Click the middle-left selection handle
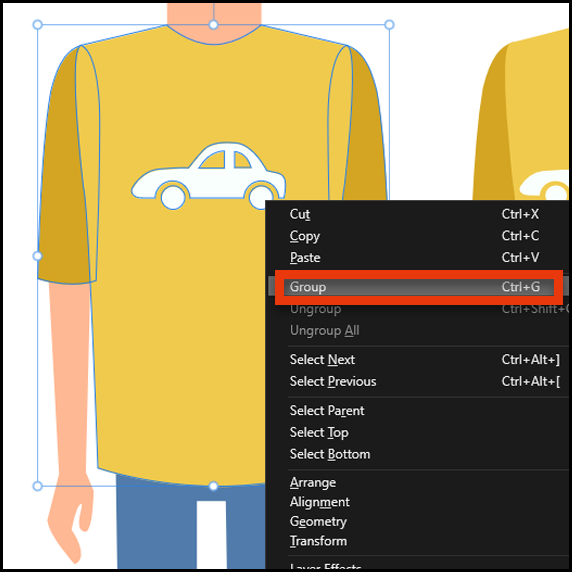 click(x=38, y=256)
